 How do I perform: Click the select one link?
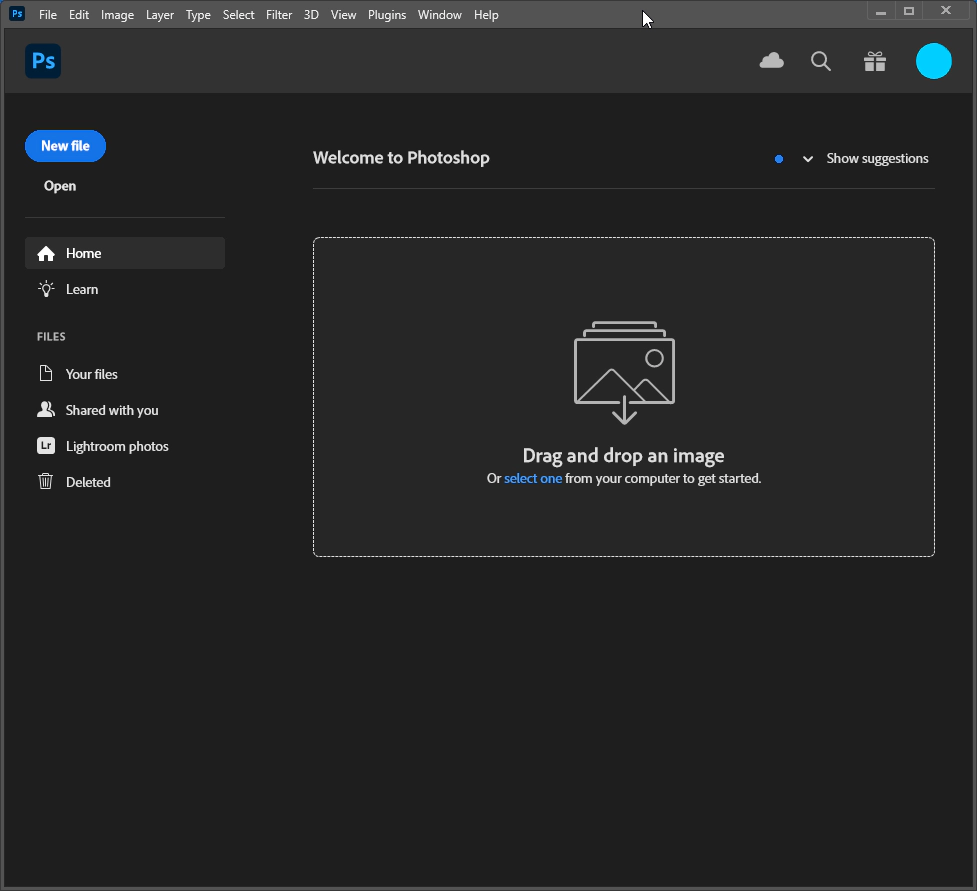point(533,479)
